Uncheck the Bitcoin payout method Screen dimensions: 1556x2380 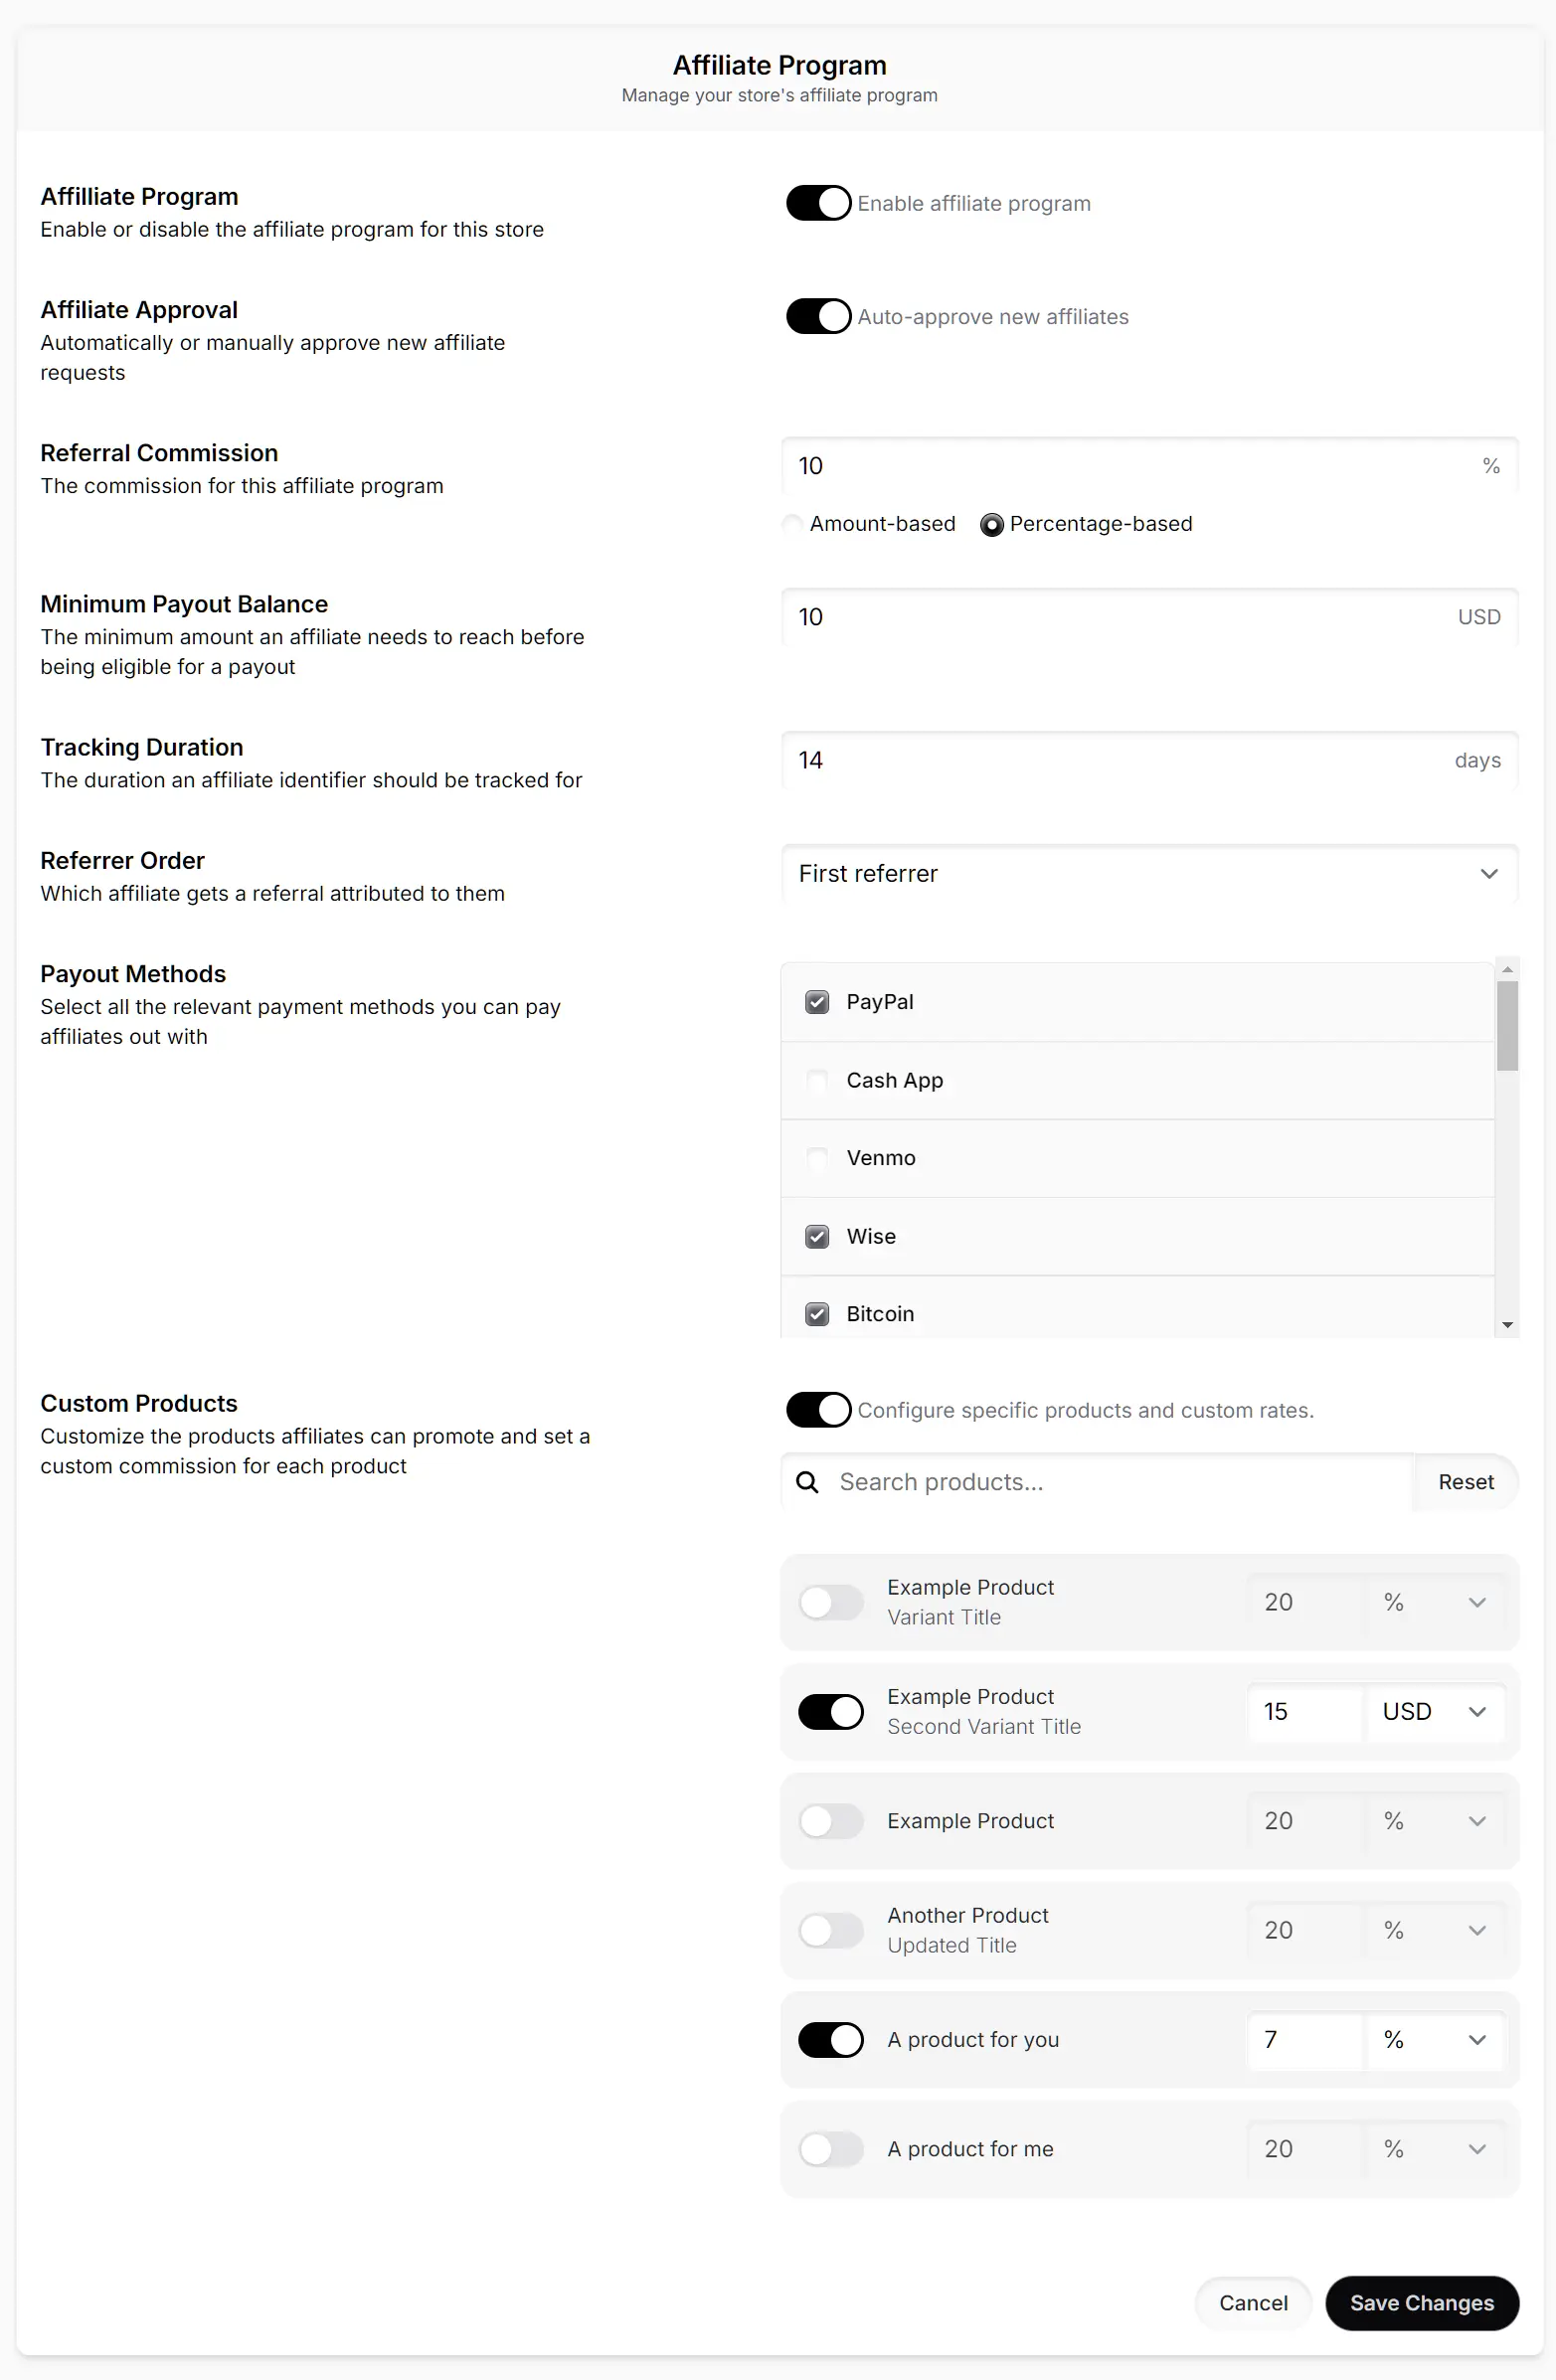(817, 1313)
